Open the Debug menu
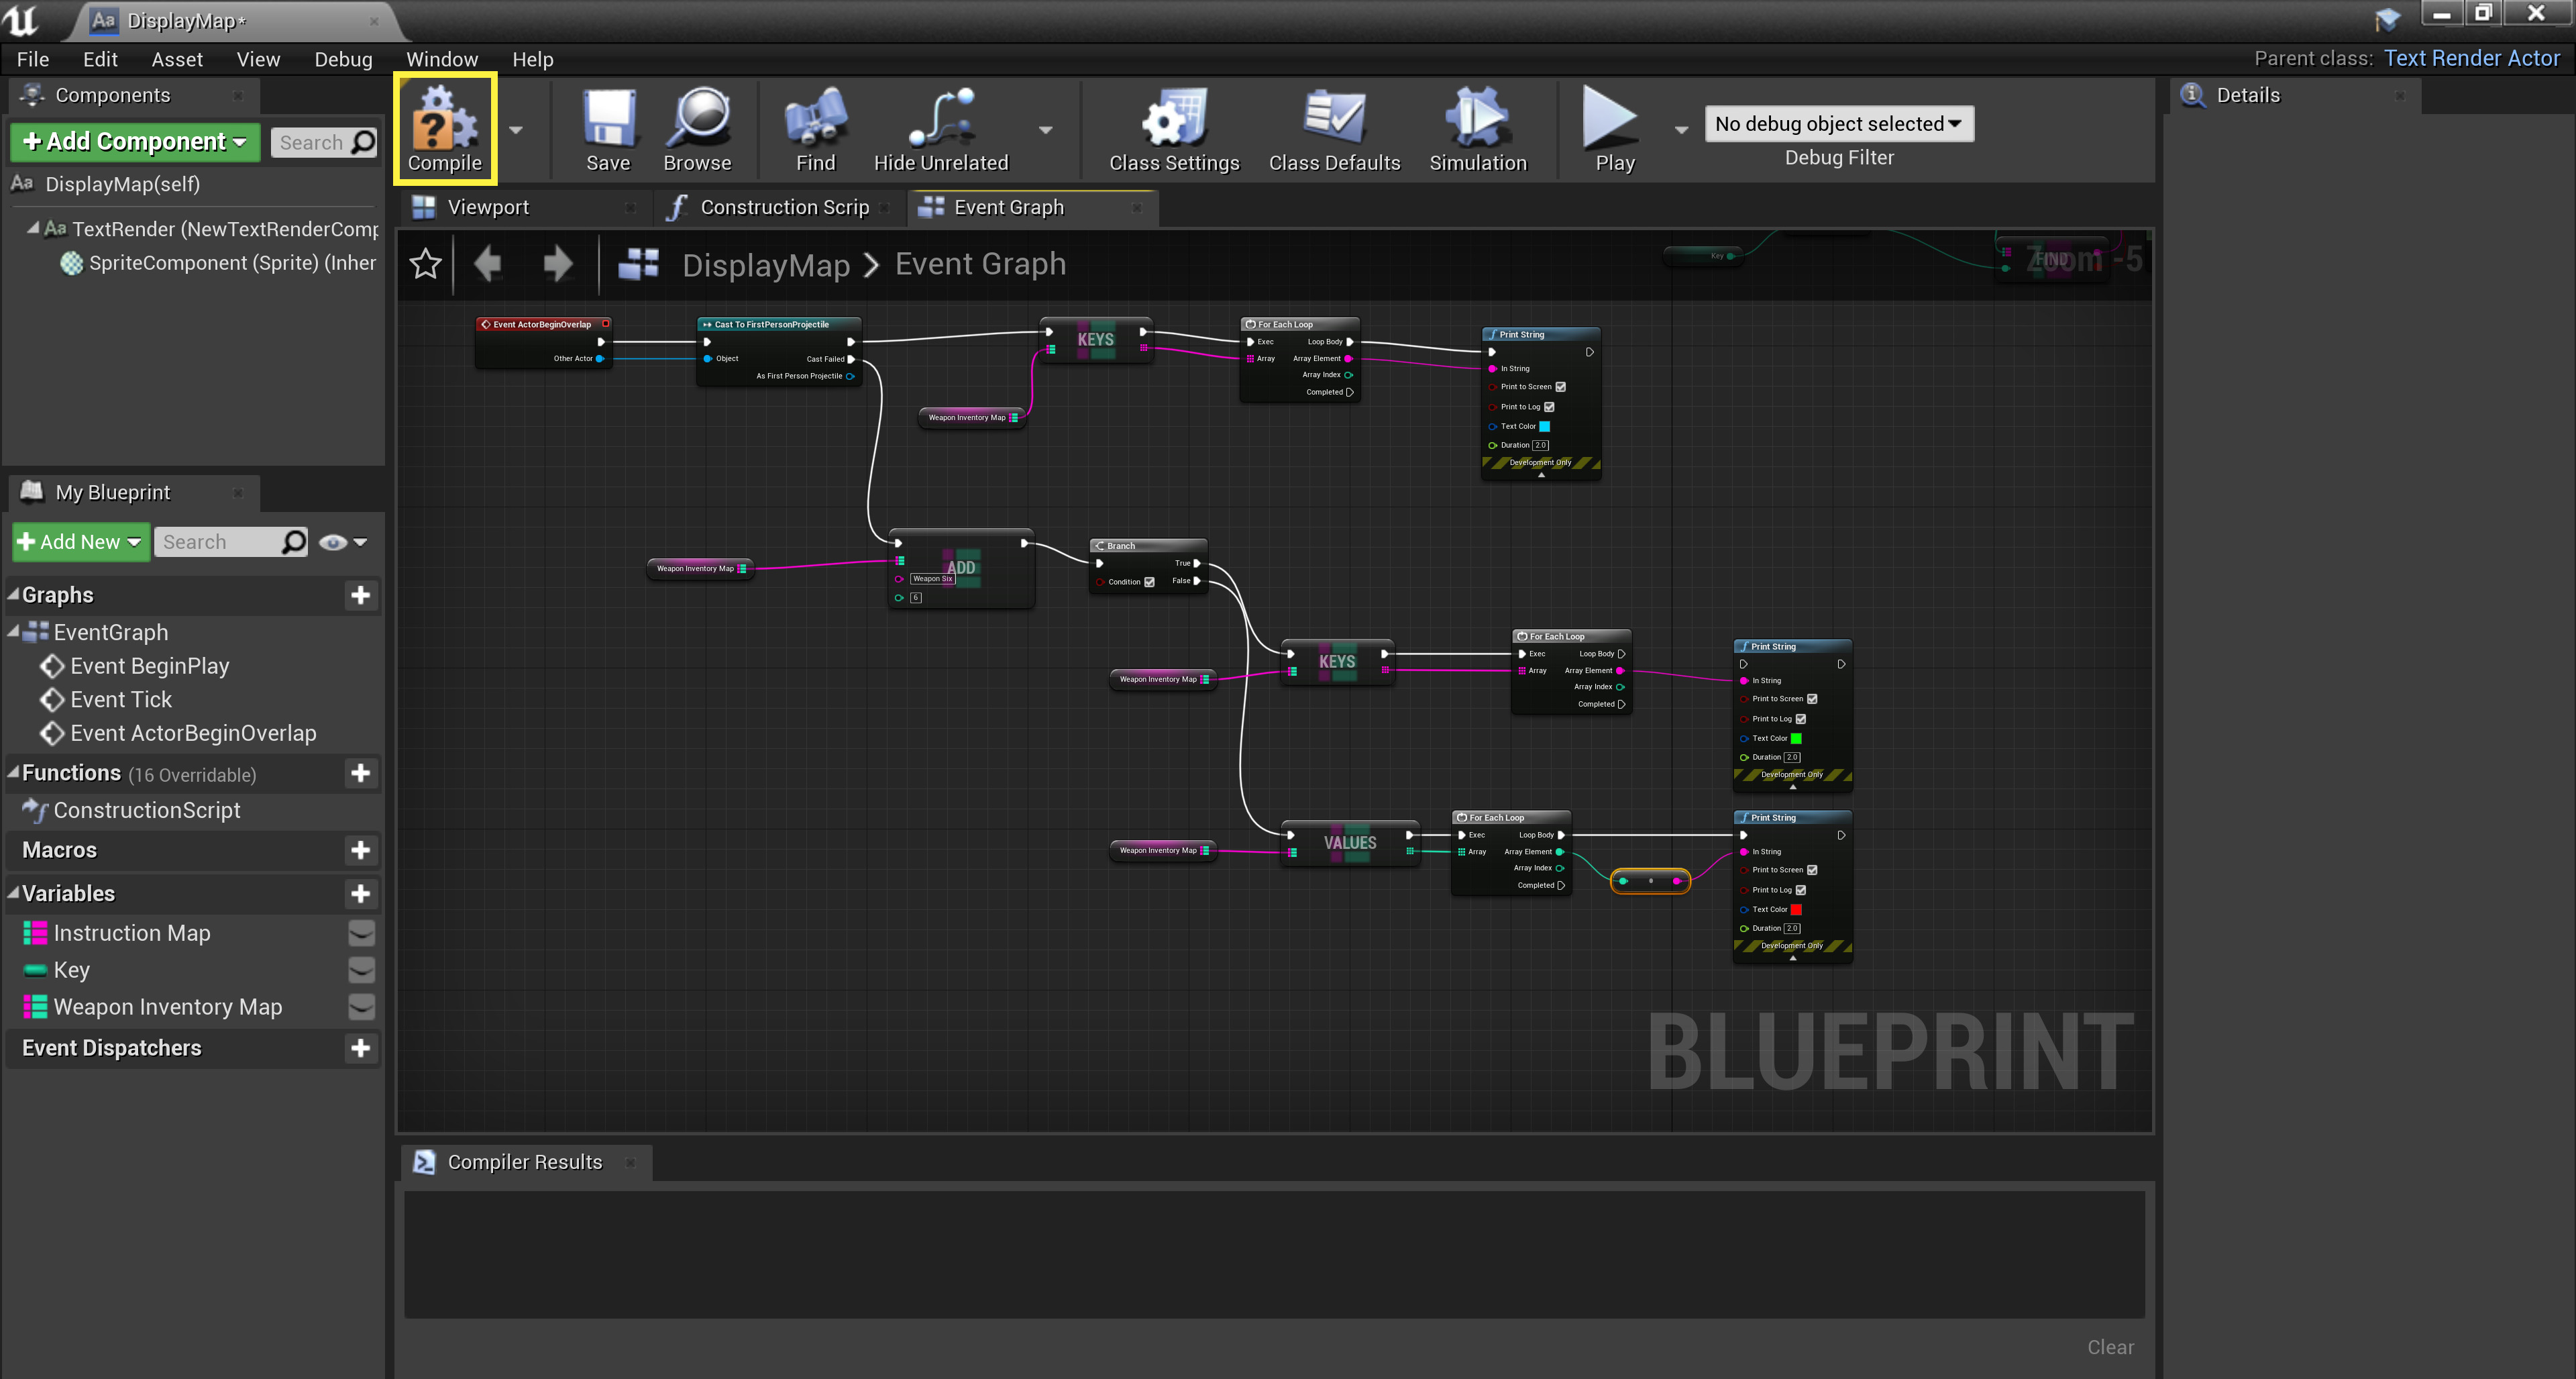The image size is (2576, 1379). (x=343, y=59)
